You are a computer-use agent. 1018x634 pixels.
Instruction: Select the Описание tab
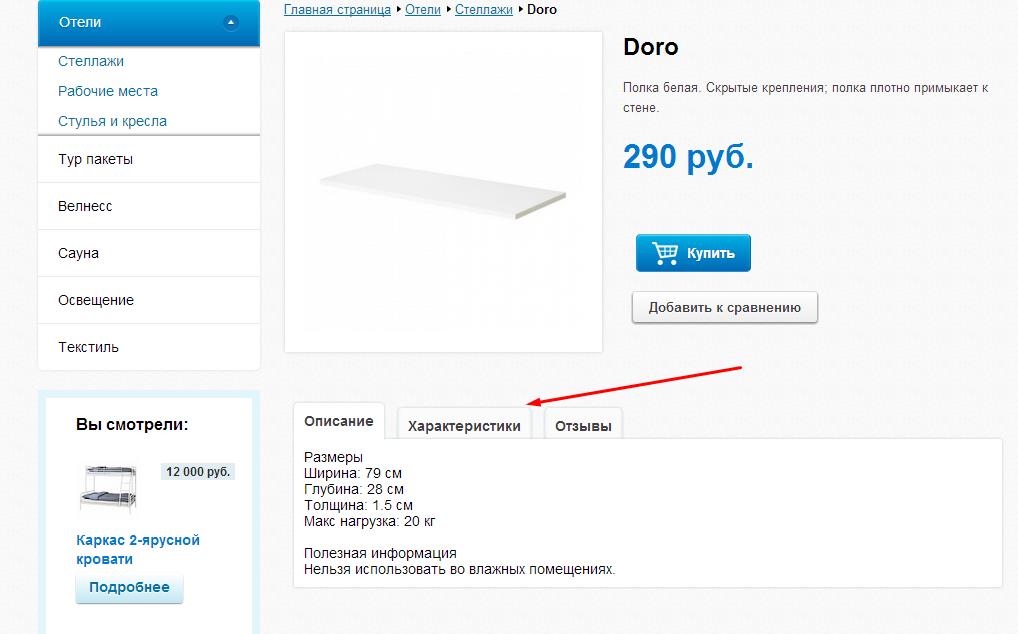click(339, 421)
